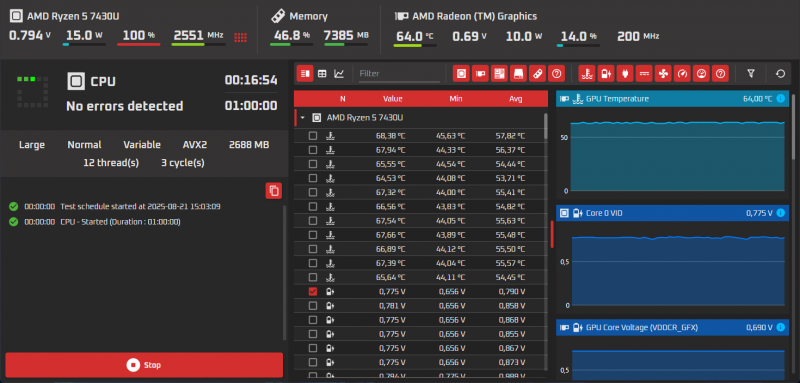Open info for GPU Temperature graph
The width and height of the screenshot is (800, 383).
tap(780, 98)
